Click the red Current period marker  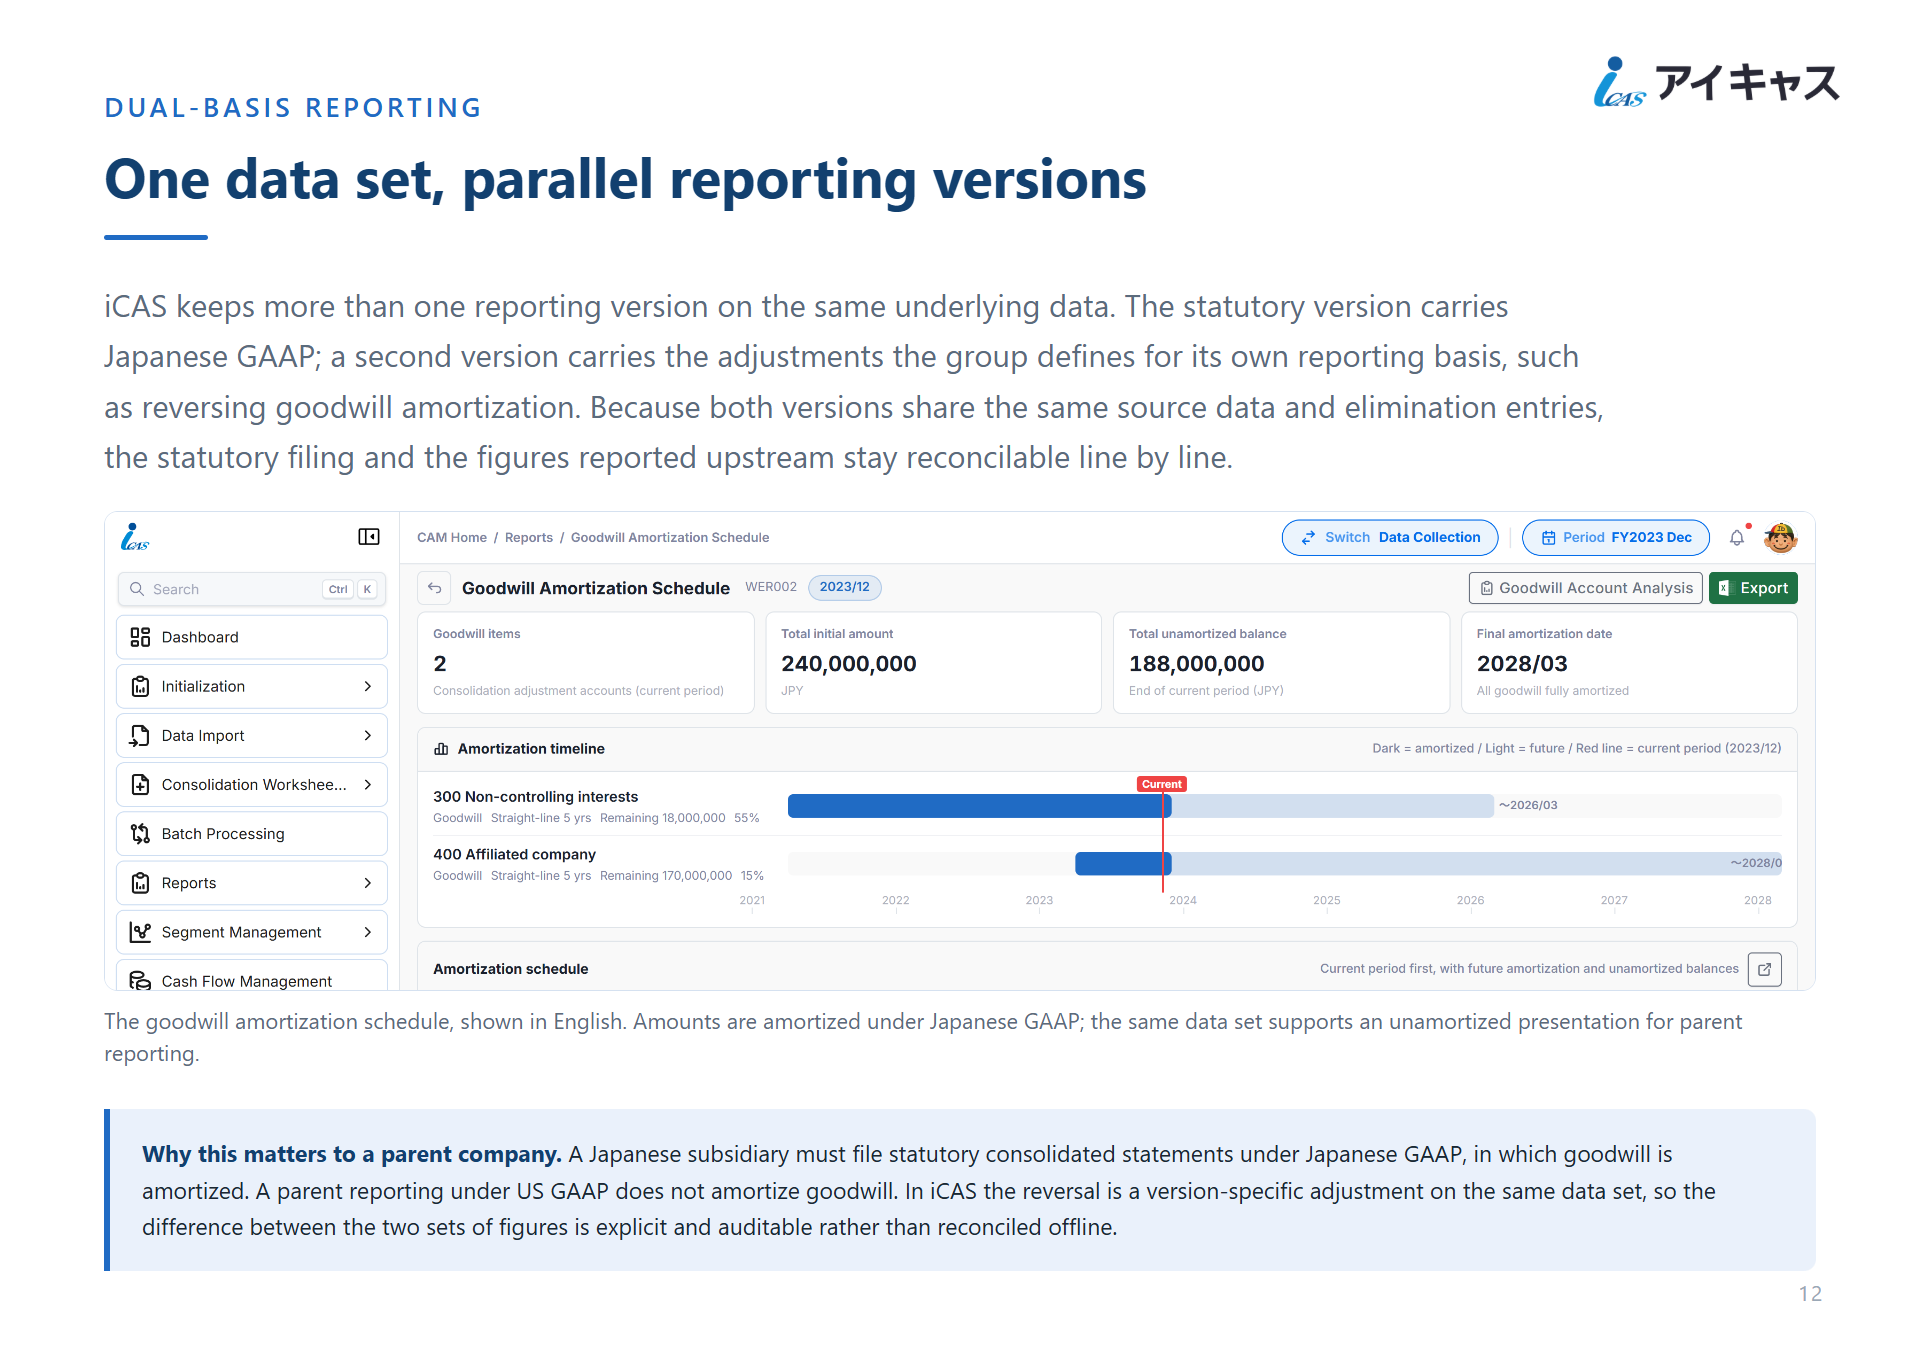[x=1162, y=784]
